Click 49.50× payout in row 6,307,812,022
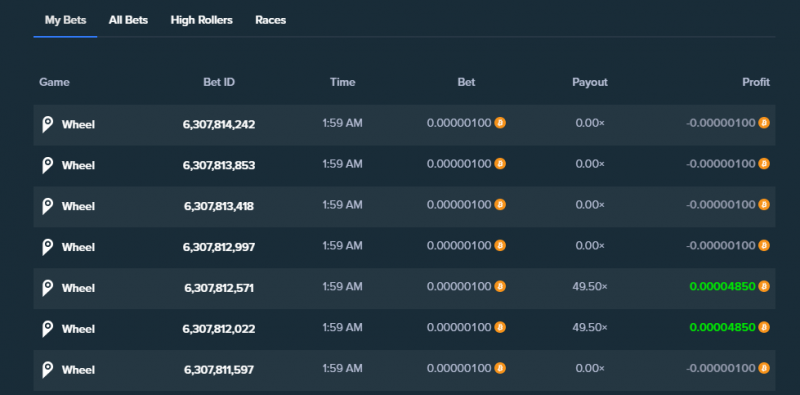The width and height of the screenshot is (800, 395). [x=590, y=327]
